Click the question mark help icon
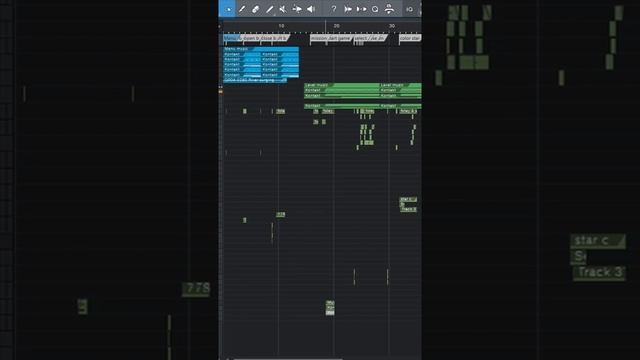The image size is (640, 360). coord(333,9)
